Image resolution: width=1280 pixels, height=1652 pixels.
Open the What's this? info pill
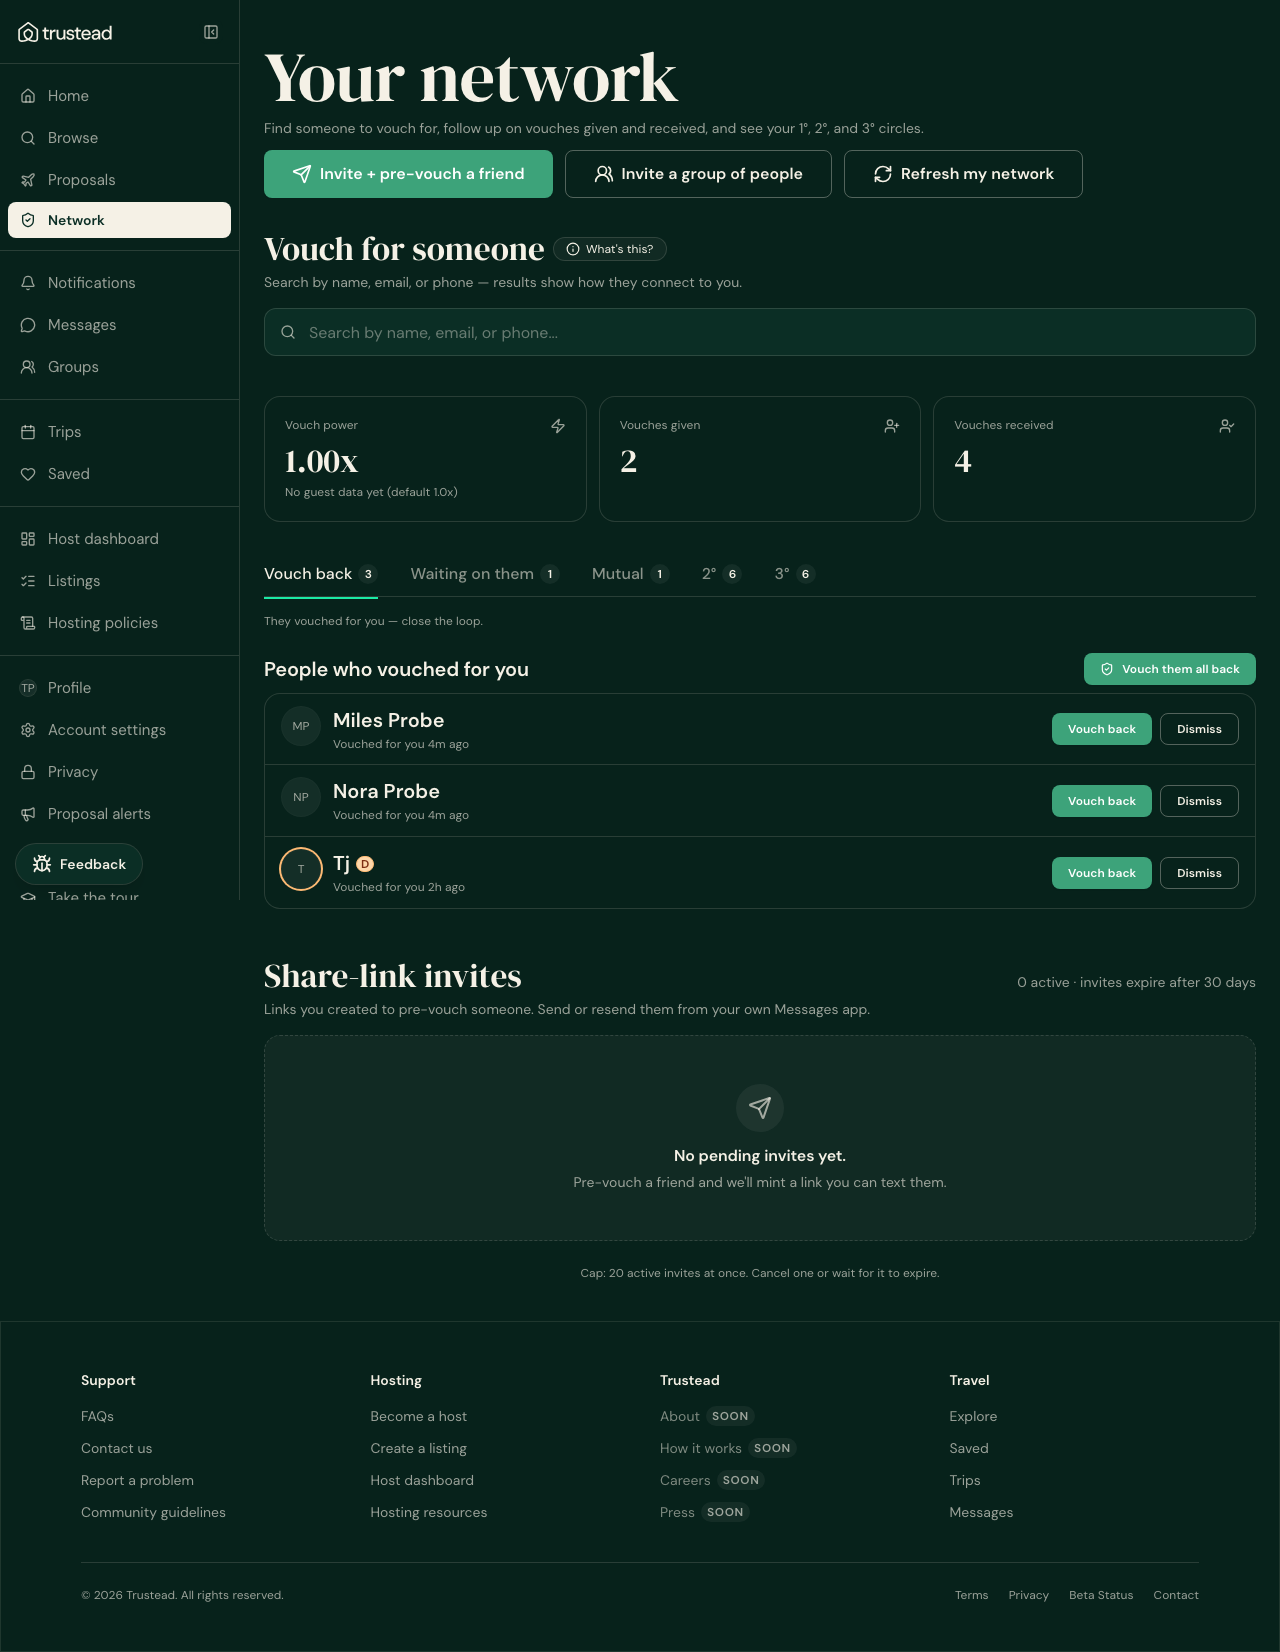[610, 249]
